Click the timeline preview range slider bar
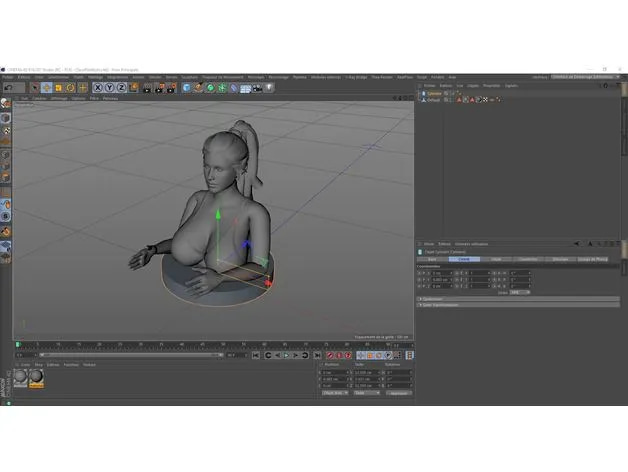Screen dimensions: 628x472 click(131, 355)
